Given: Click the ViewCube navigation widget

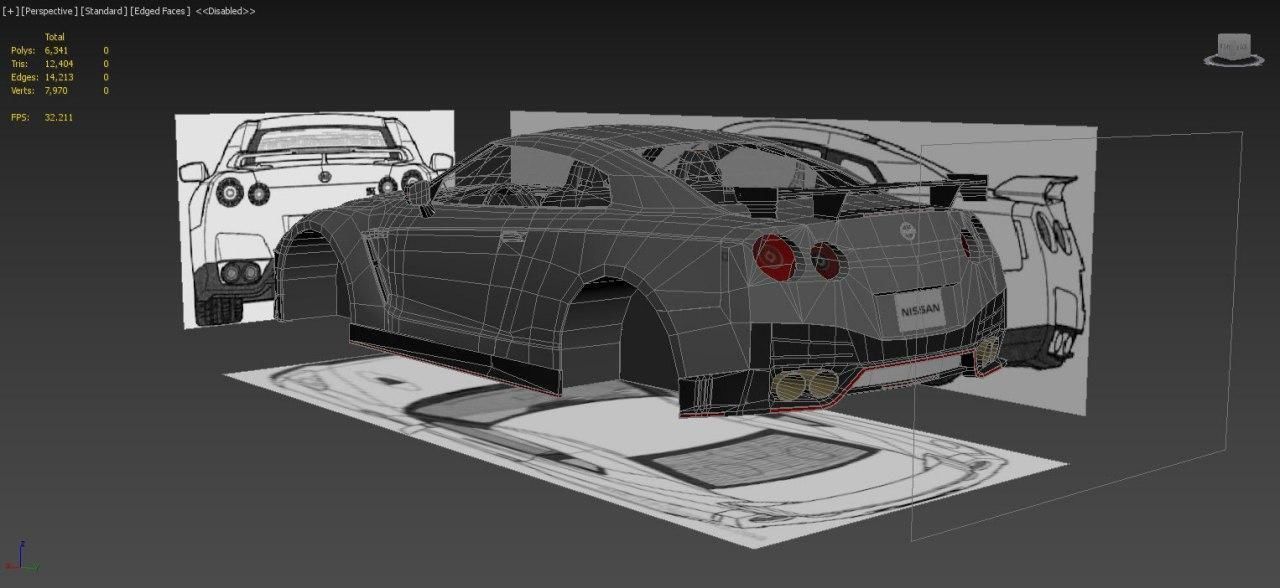Looking at the screenshot, I should pos(1232,49).
